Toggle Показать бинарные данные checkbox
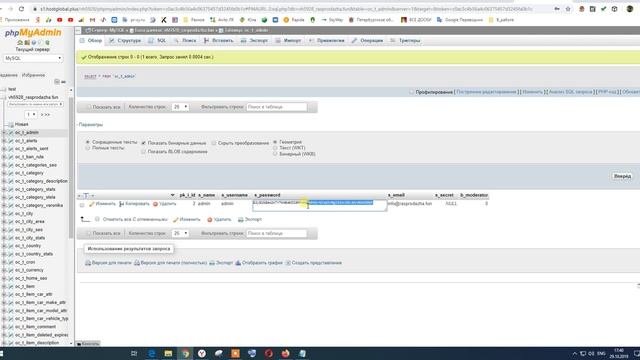The height and width of the screenshot is (360, 640). click(143, 143)
